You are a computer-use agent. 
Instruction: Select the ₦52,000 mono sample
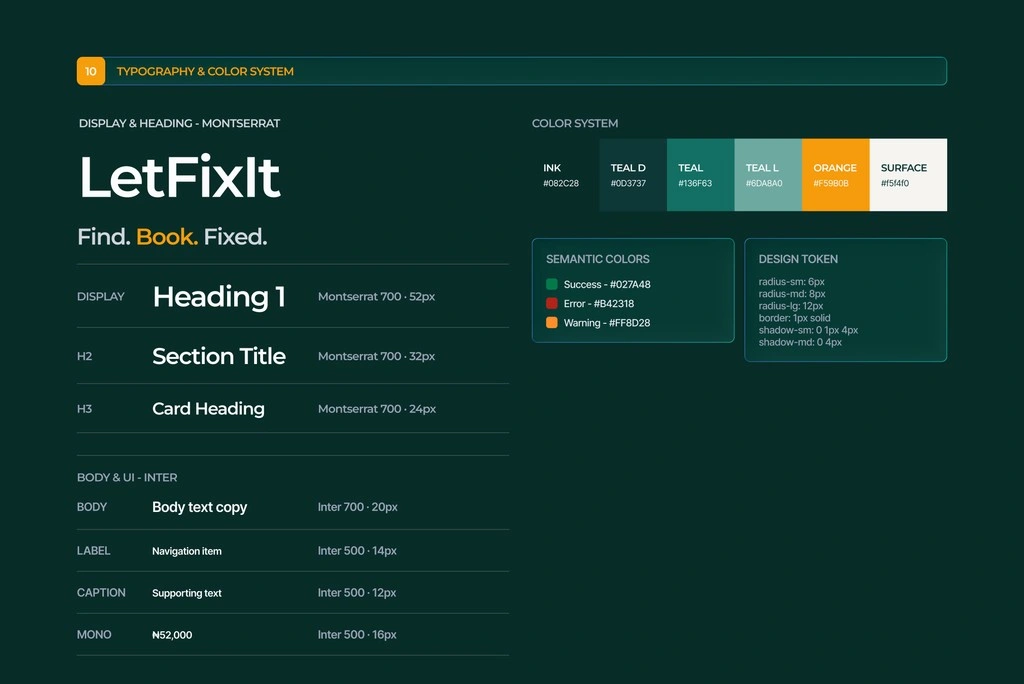pos(172,635)
